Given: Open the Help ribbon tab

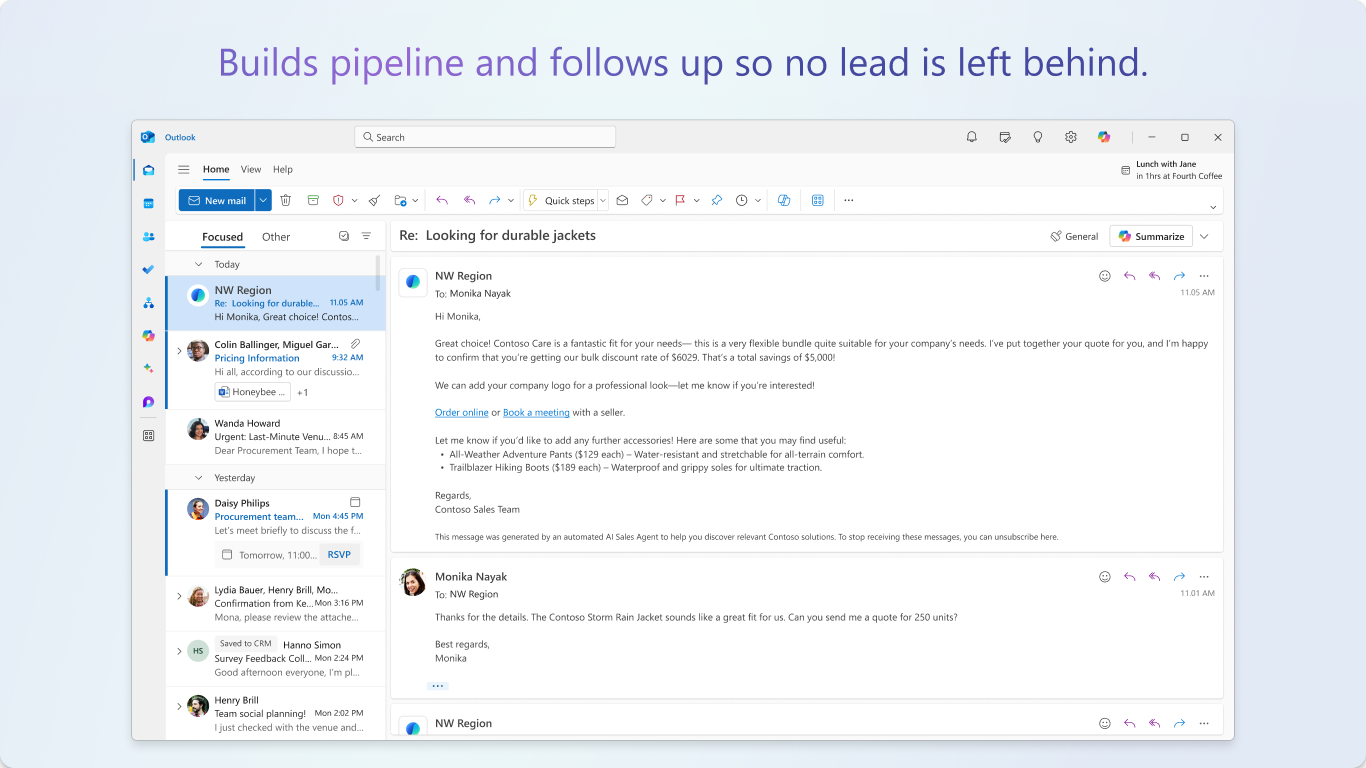Looking at the screenshot, I should [283, 170].
